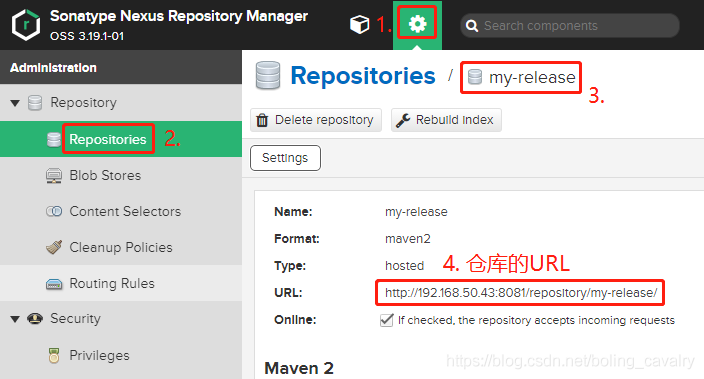Click the 'maven2' format value
This screenshot has width=704, height=379.
click(x=408, y=238)
